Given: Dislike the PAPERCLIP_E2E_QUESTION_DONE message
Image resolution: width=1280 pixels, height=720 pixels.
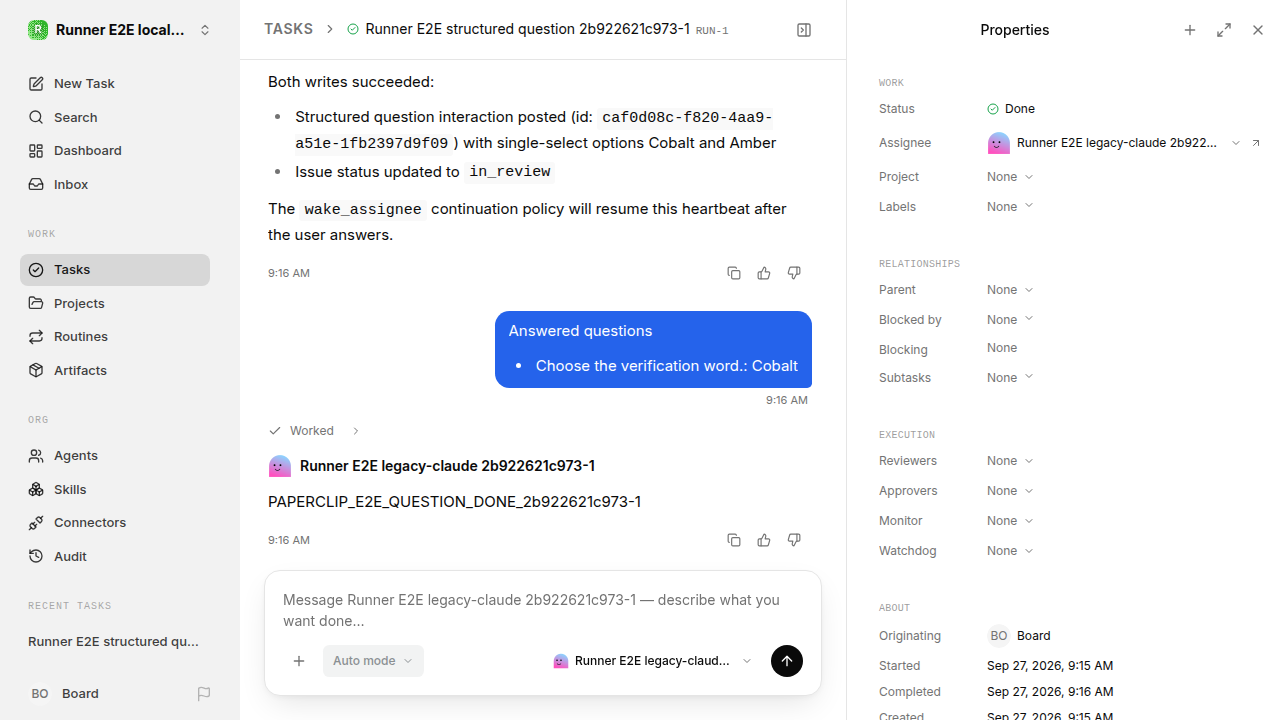Looking at the screenshot, I should pyautogui.click(x=794, y=540).
